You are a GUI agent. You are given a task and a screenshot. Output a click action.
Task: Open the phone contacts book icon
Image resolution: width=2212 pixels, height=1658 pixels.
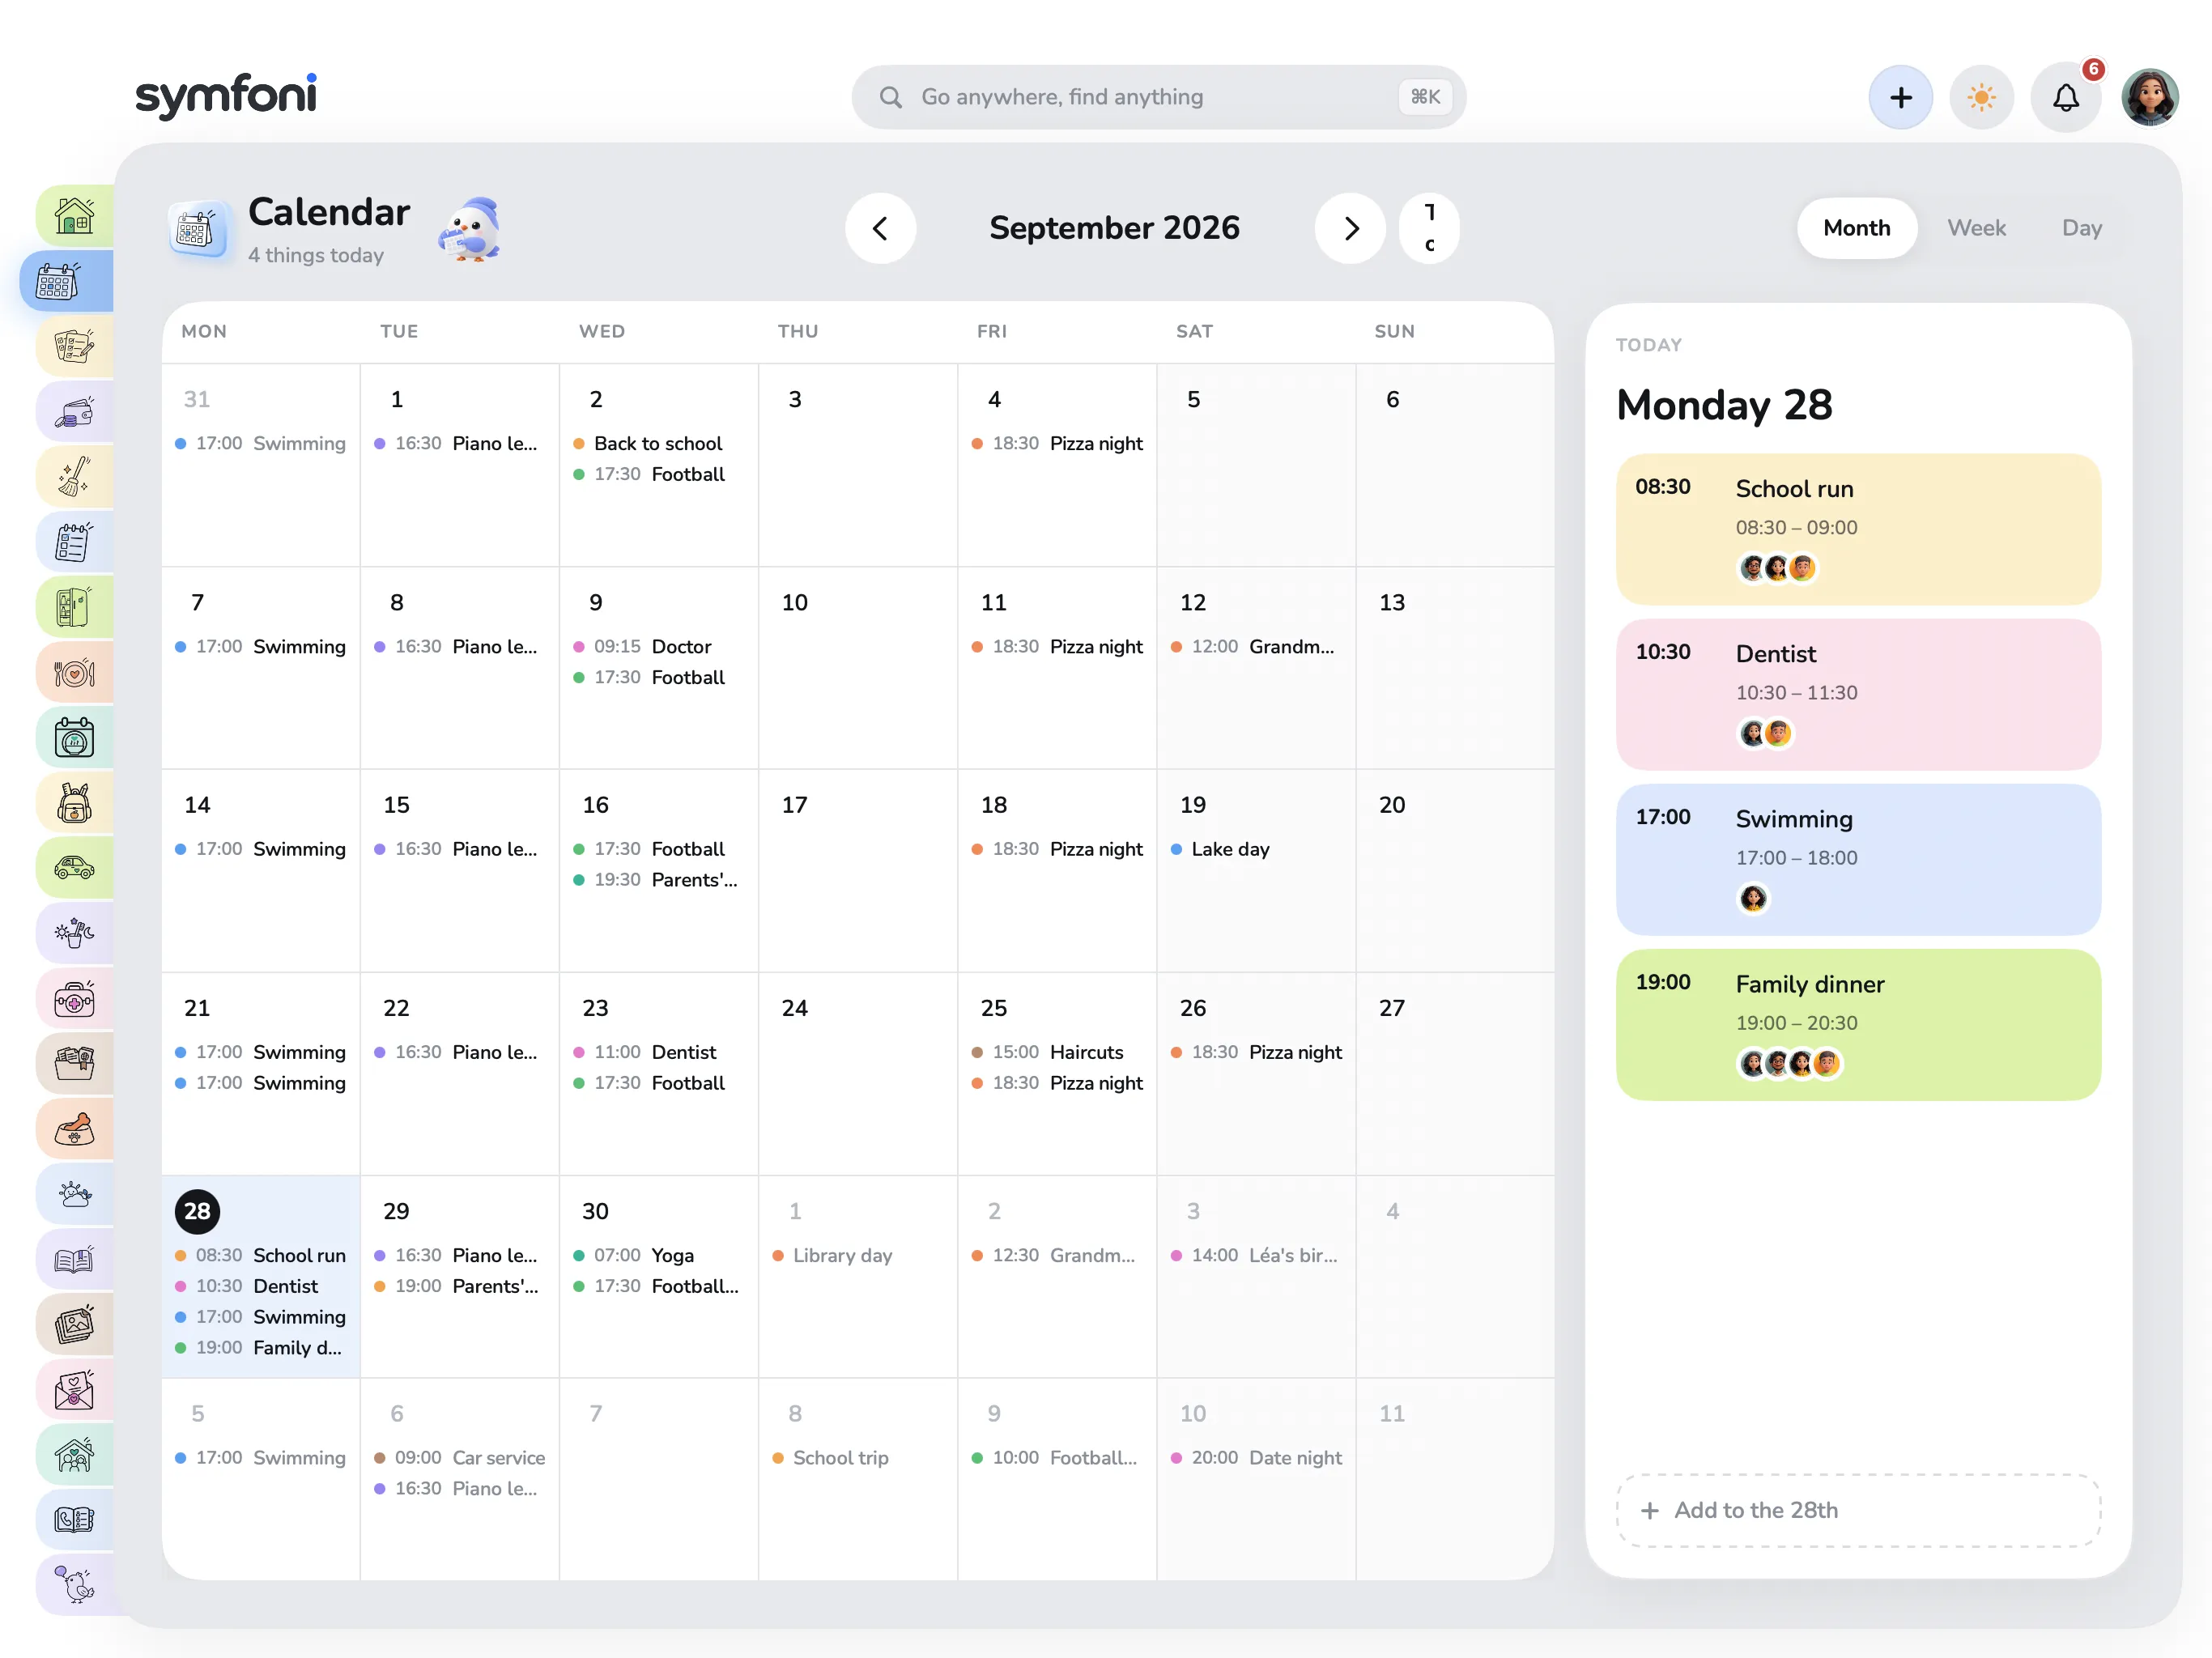[75, 1520]
